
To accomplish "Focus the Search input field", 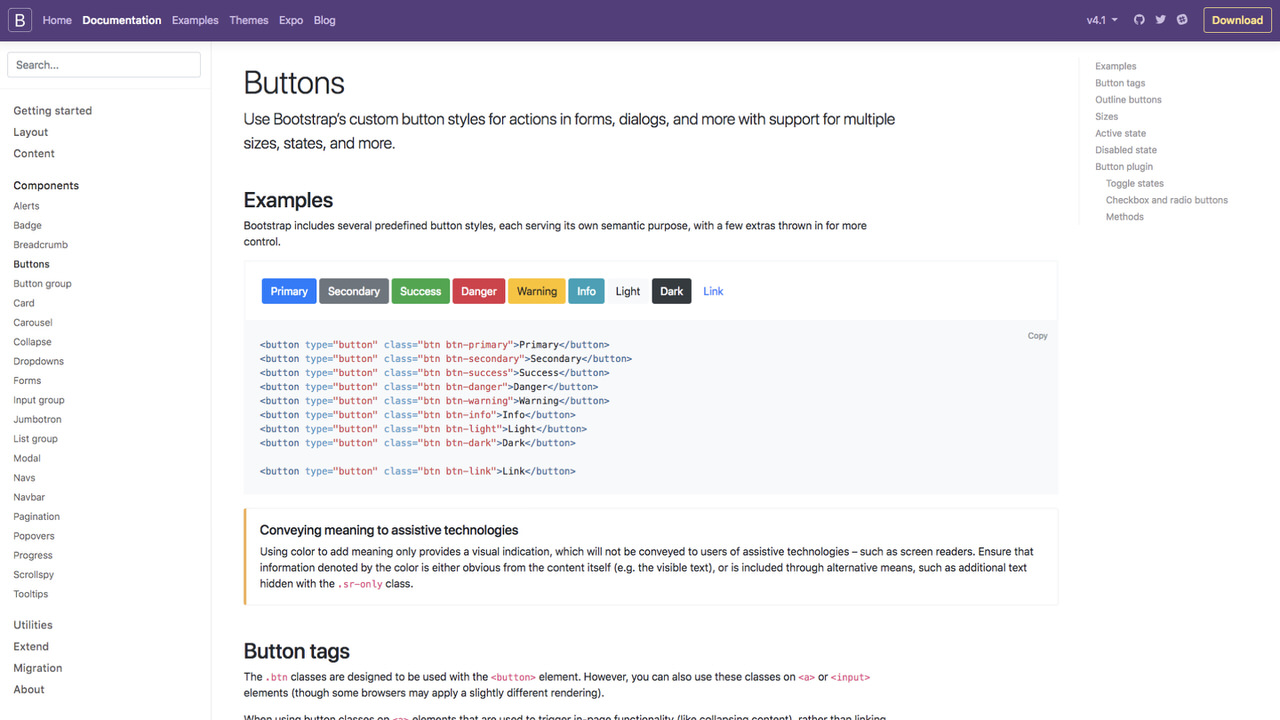I will [x=104, y=65].
